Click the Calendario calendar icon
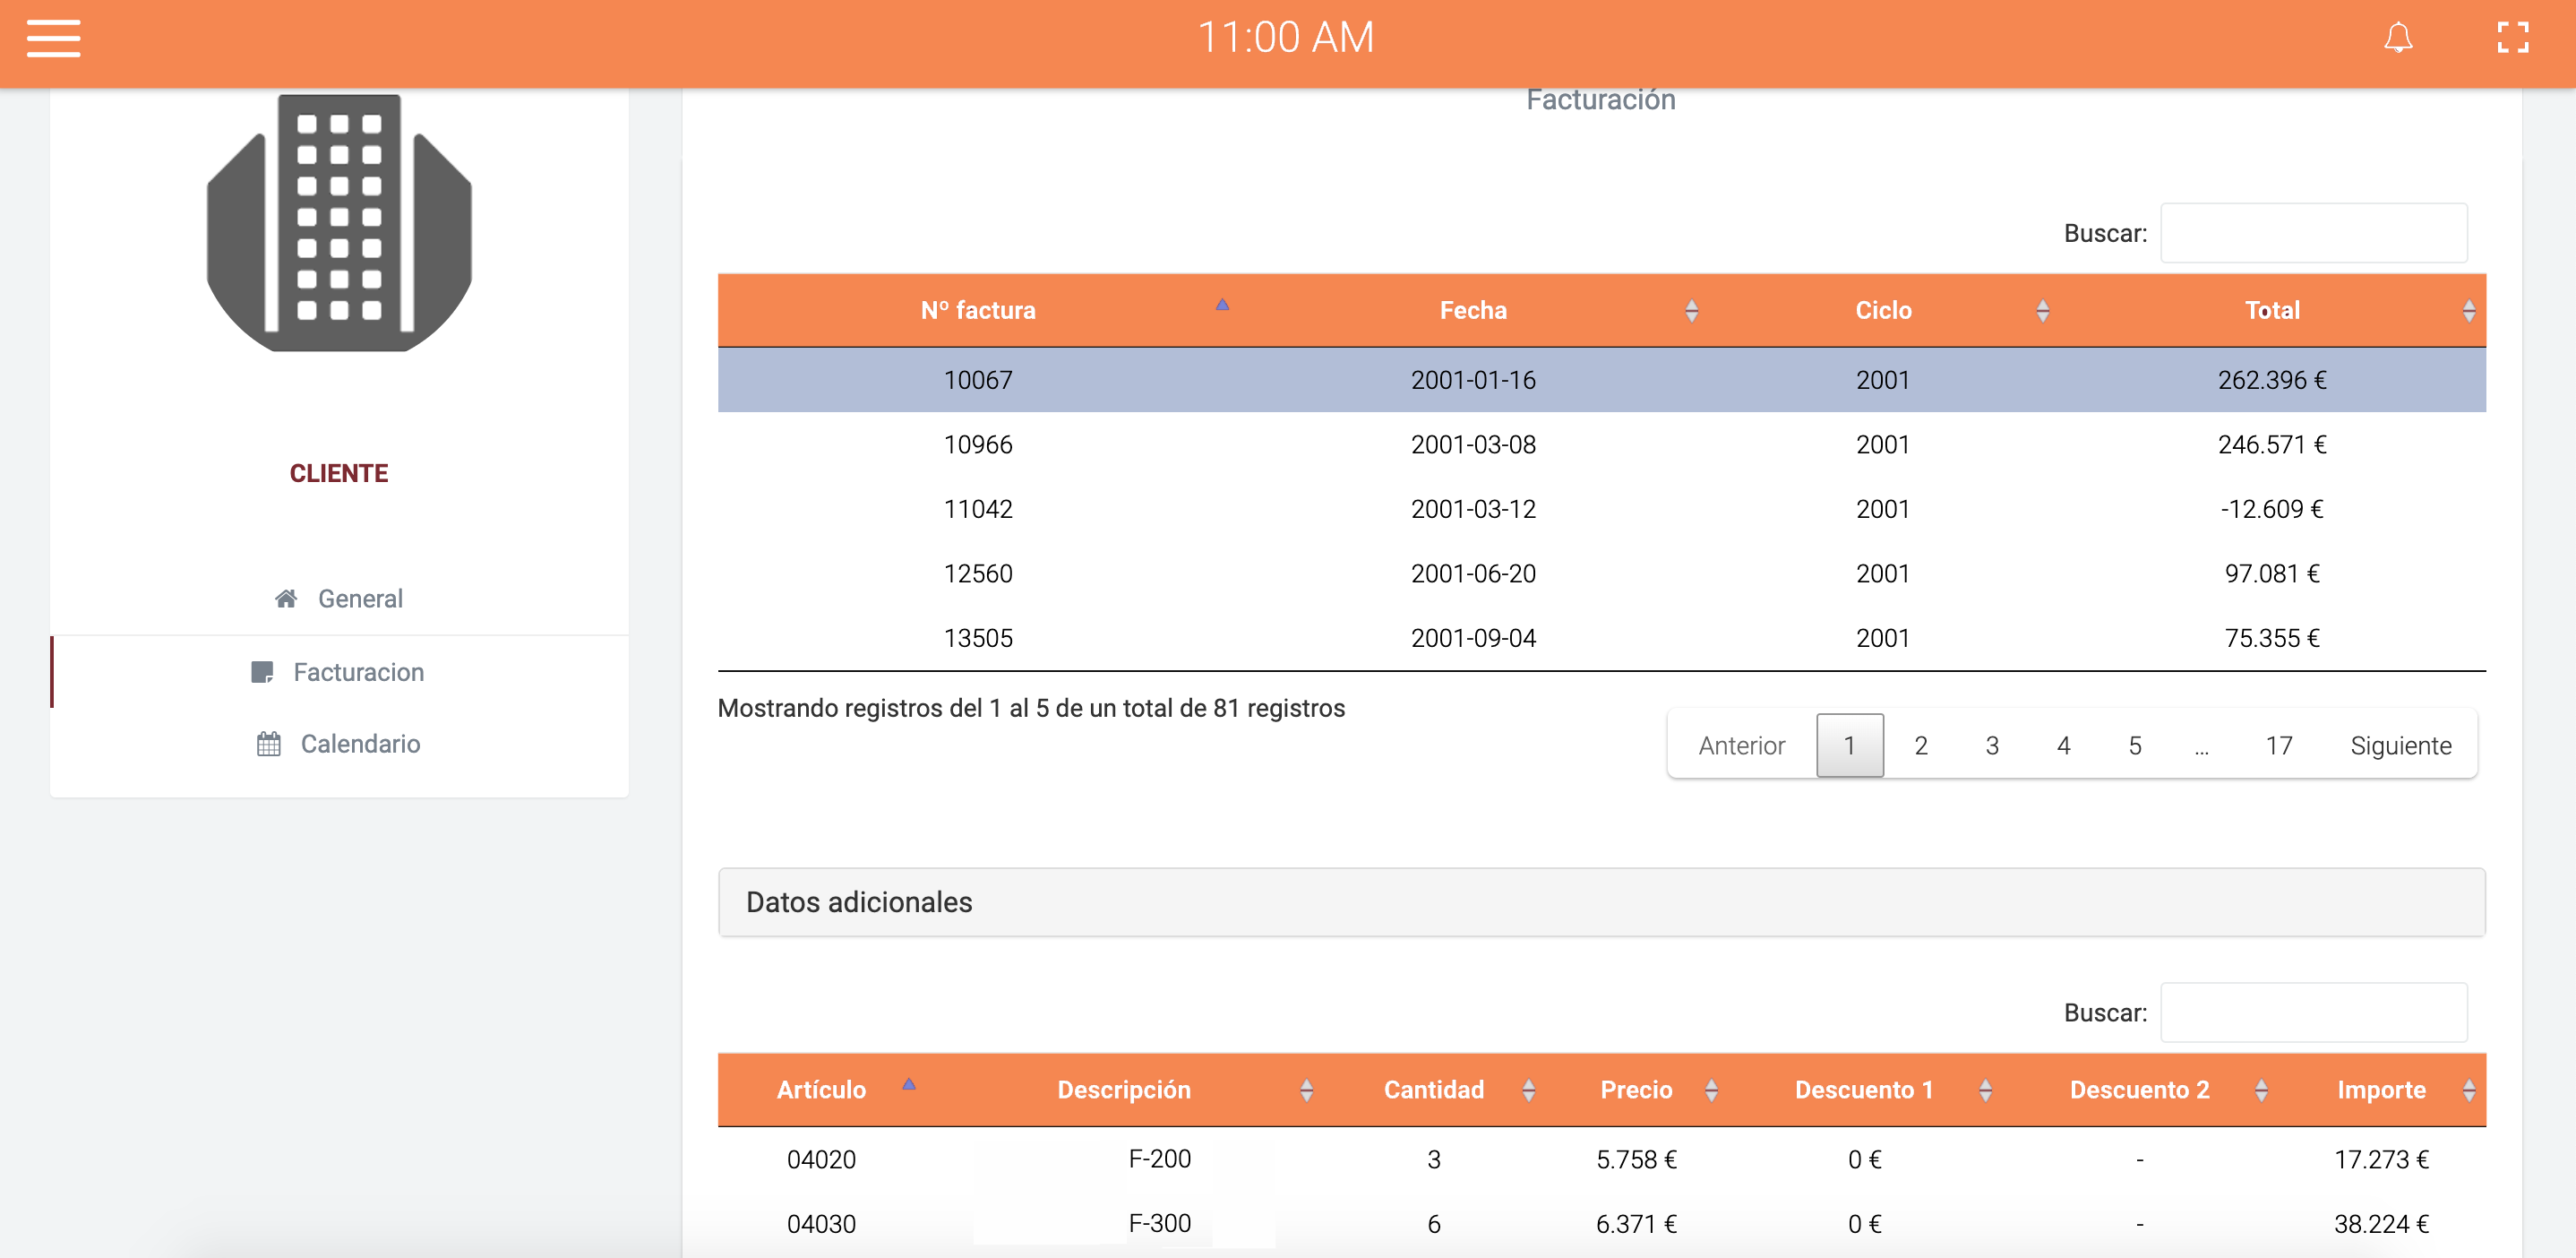Screen dimensions: 2576x1258 click(268, 743)
